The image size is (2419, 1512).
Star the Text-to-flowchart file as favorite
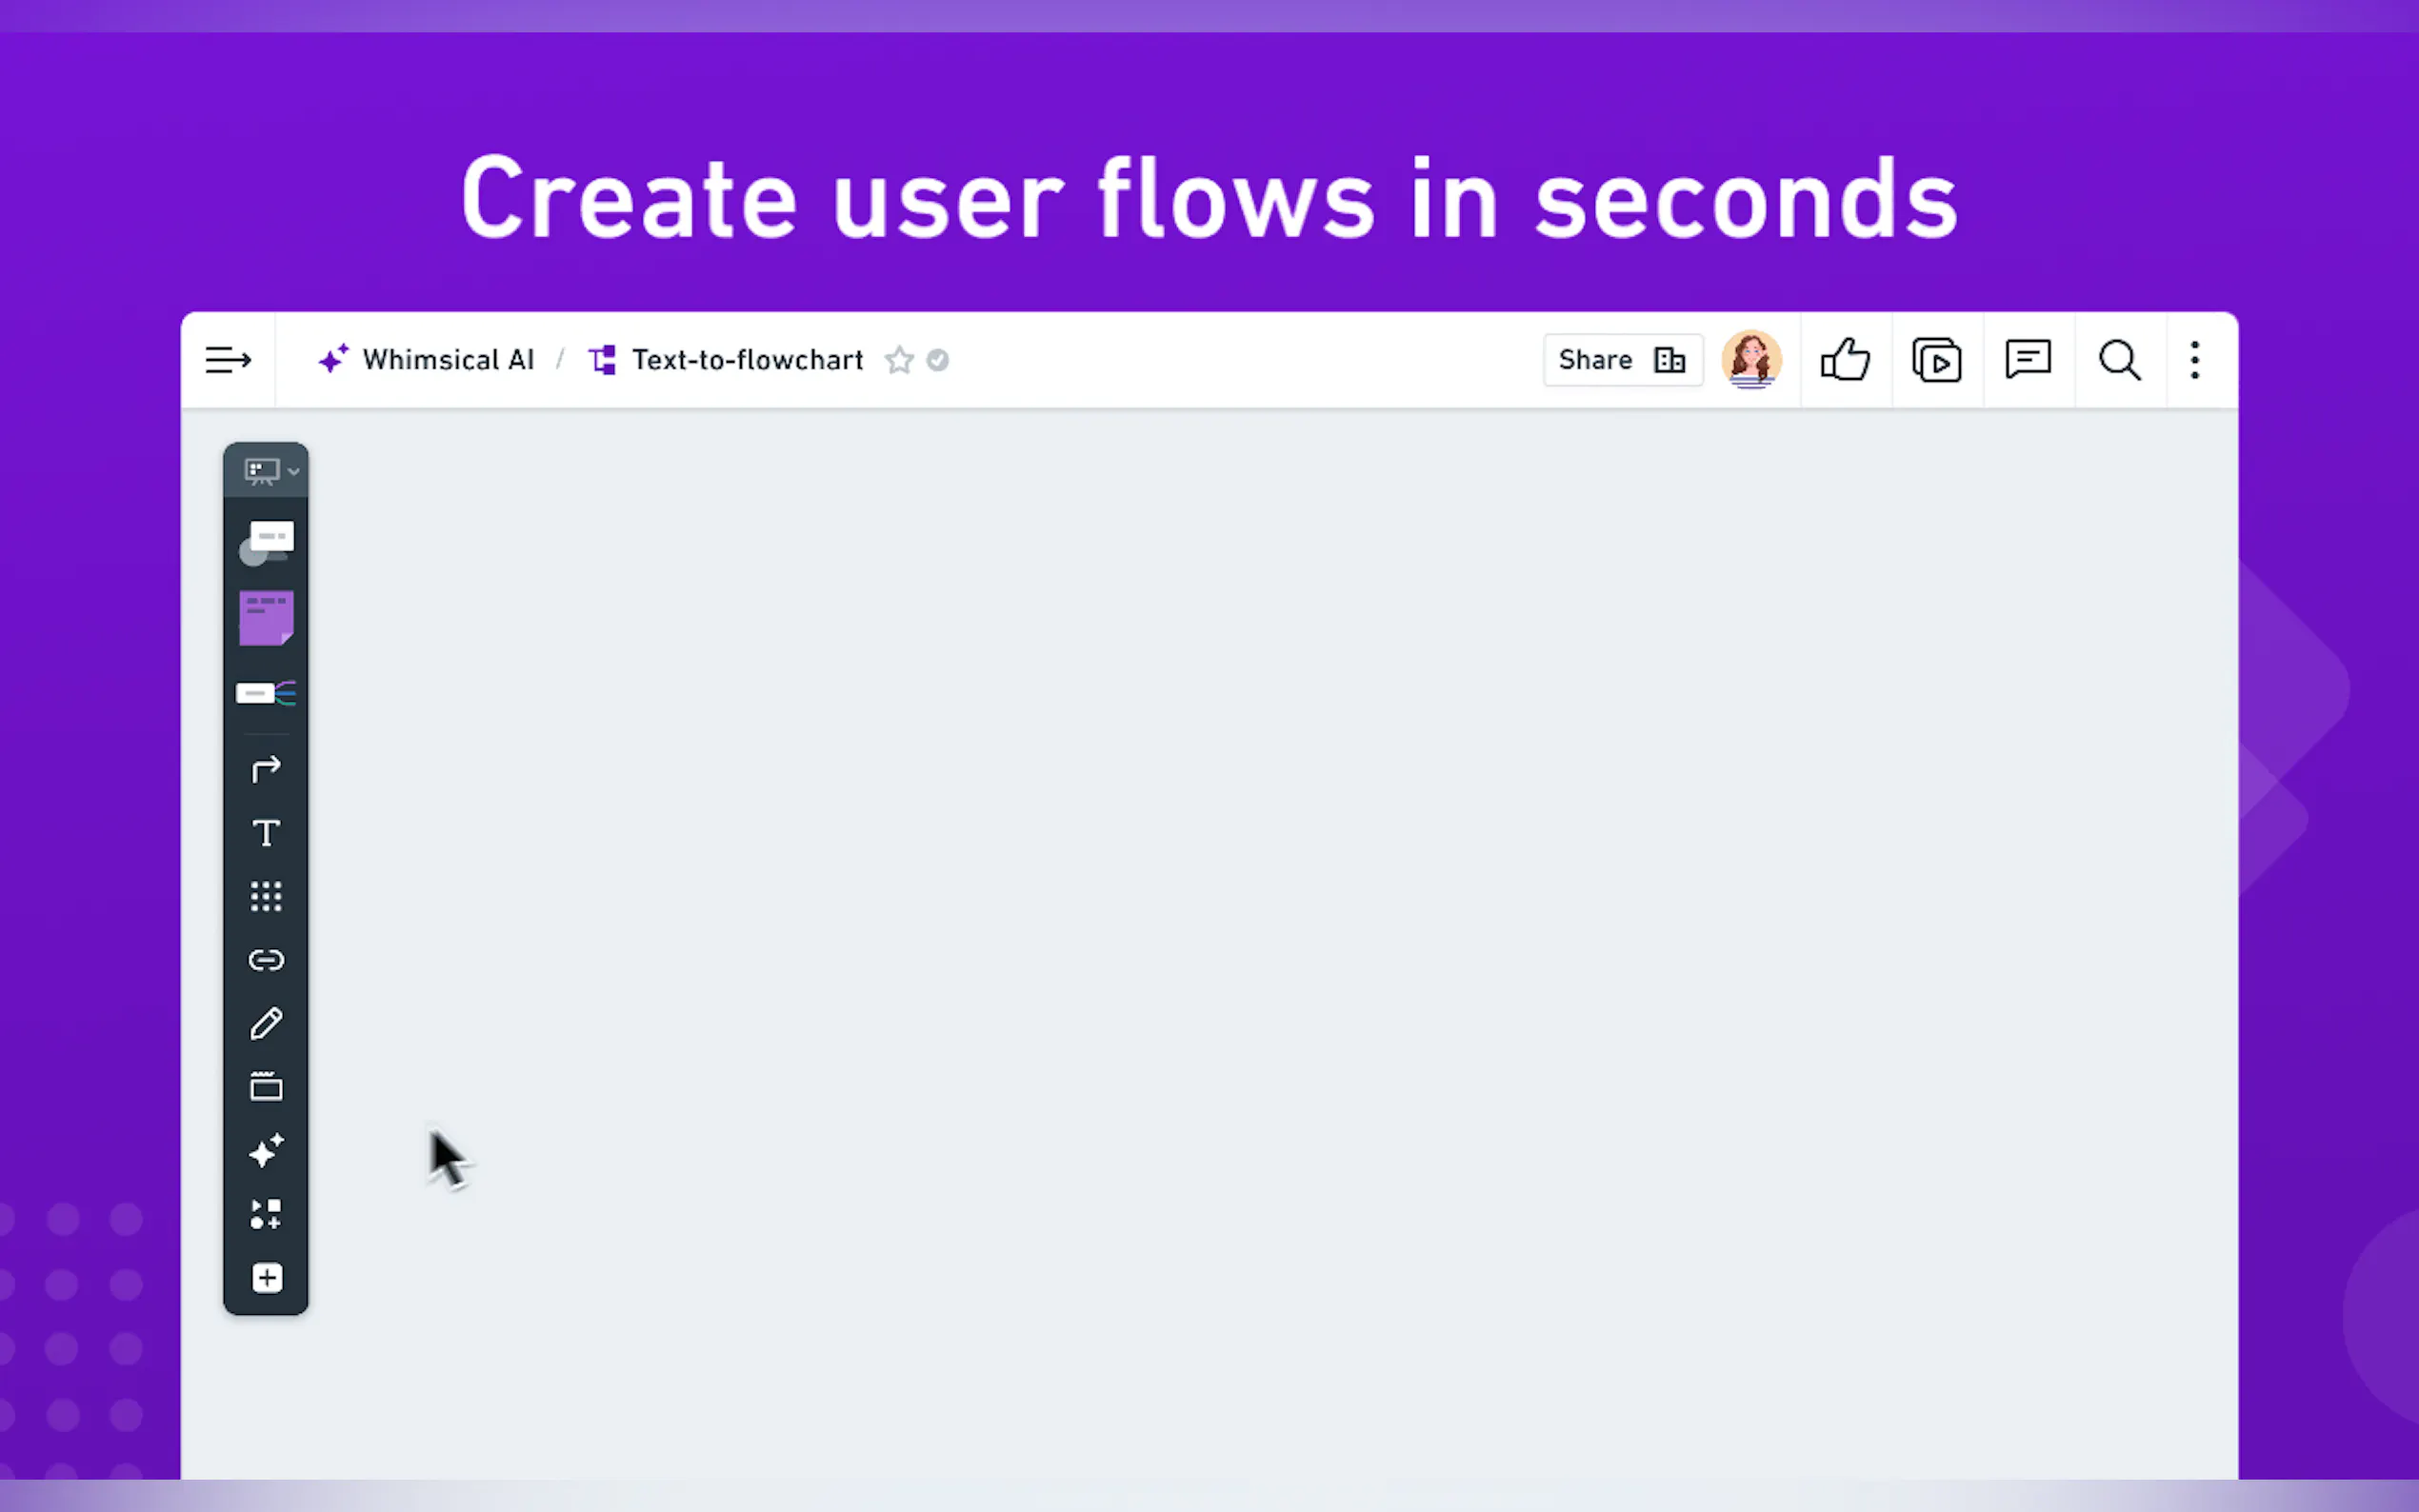(x=899, y=360)
